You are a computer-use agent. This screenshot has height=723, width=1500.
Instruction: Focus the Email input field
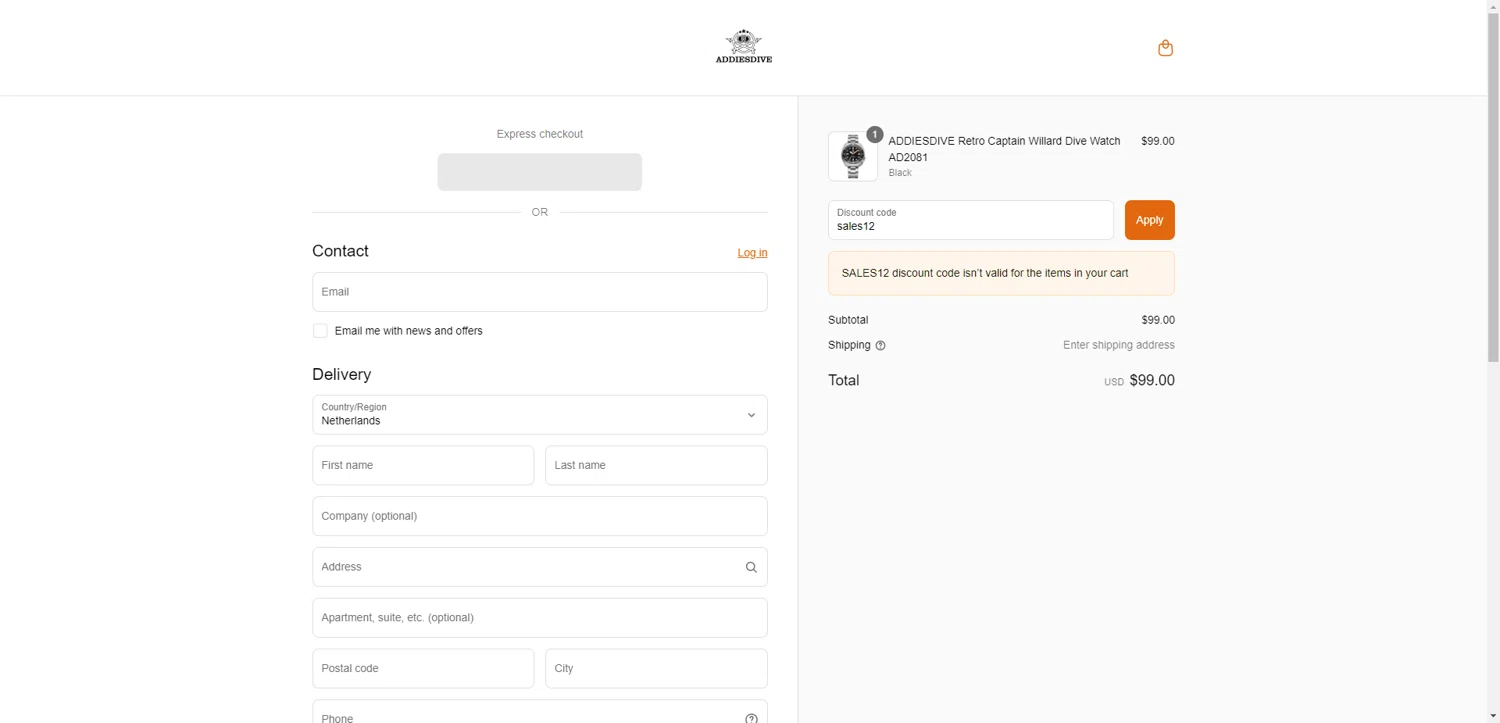pyautogui.click(x=540, y=292)
